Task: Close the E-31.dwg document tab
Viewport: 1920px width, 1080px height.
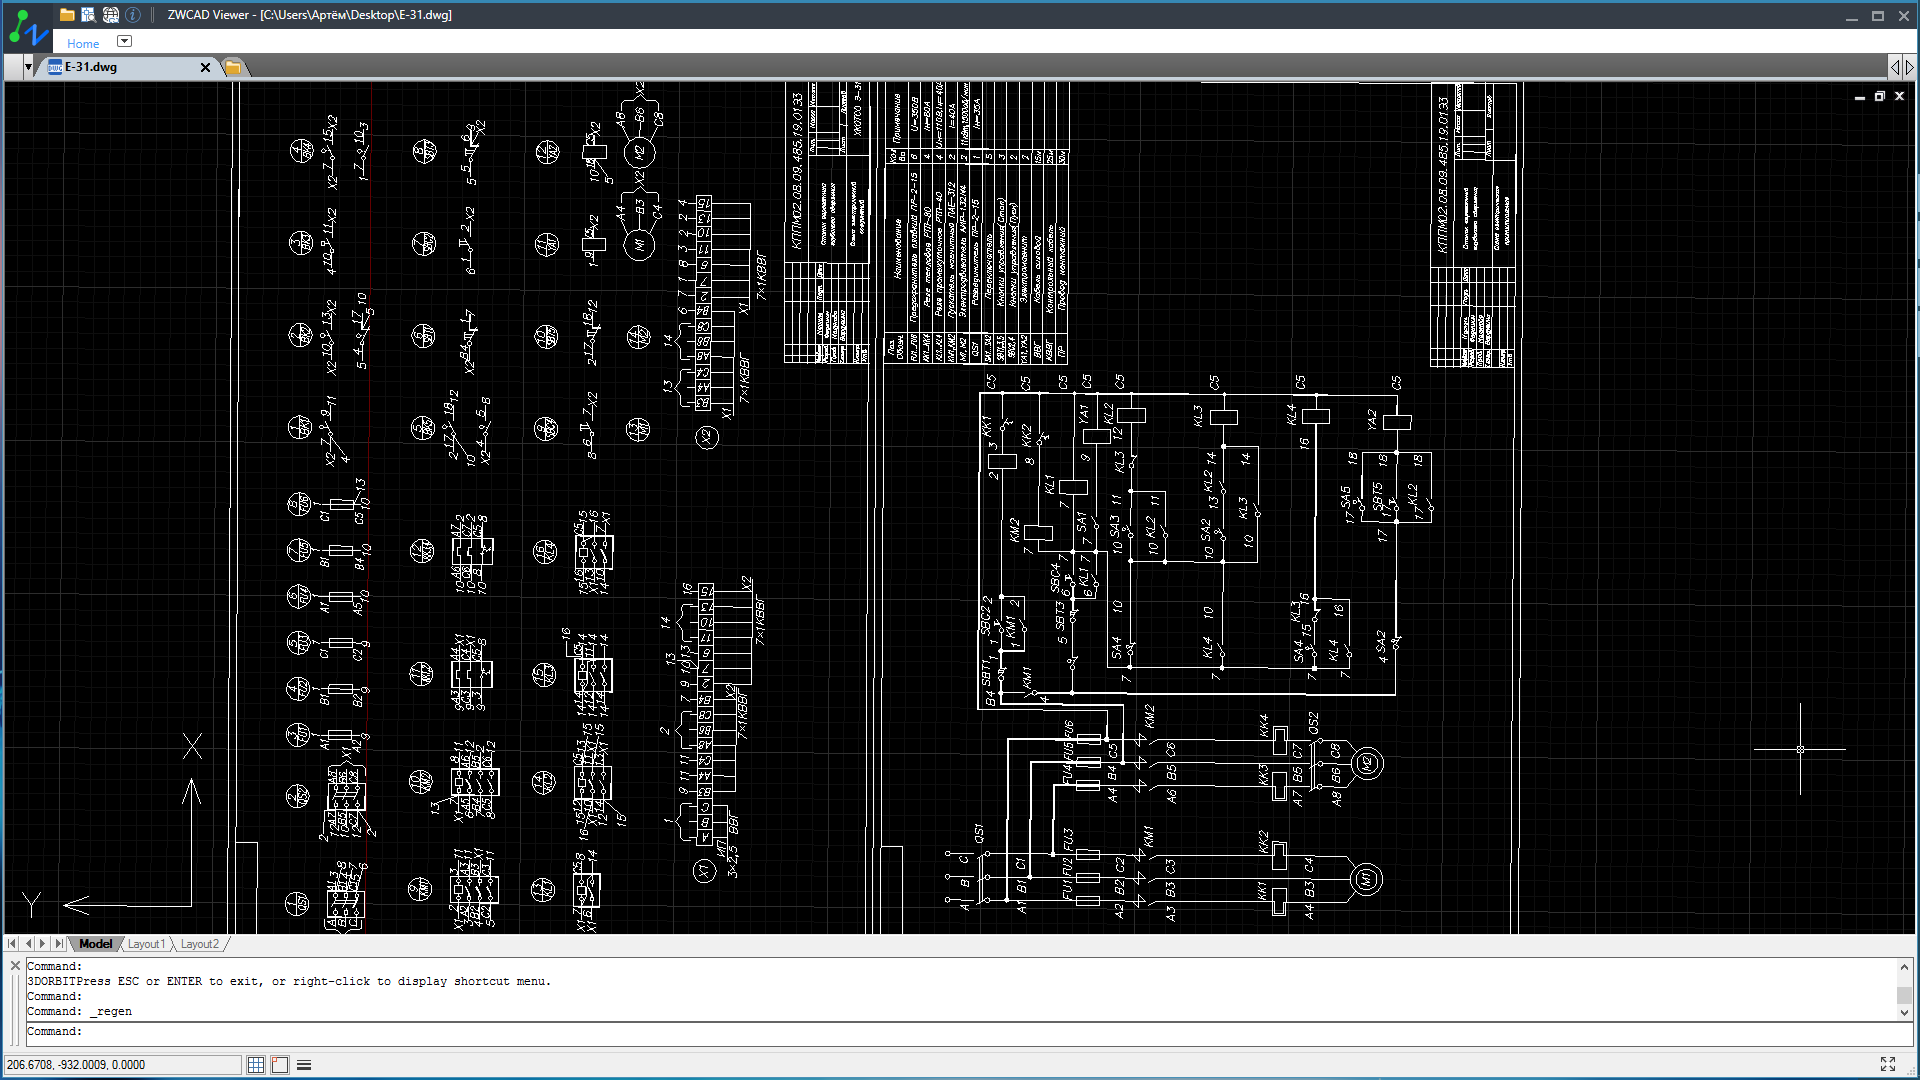Action: point(205,67)
